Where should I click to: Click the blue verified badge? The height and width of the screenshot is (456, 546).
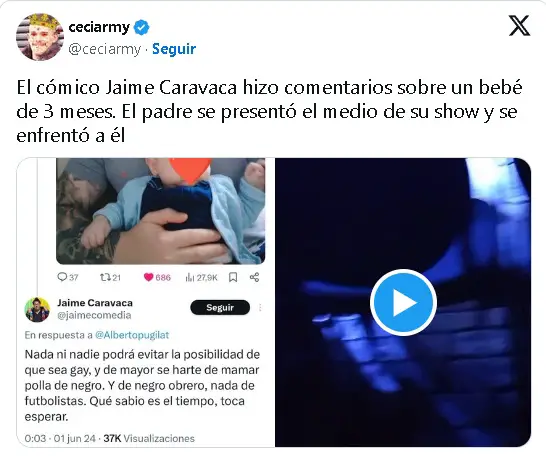141,27
